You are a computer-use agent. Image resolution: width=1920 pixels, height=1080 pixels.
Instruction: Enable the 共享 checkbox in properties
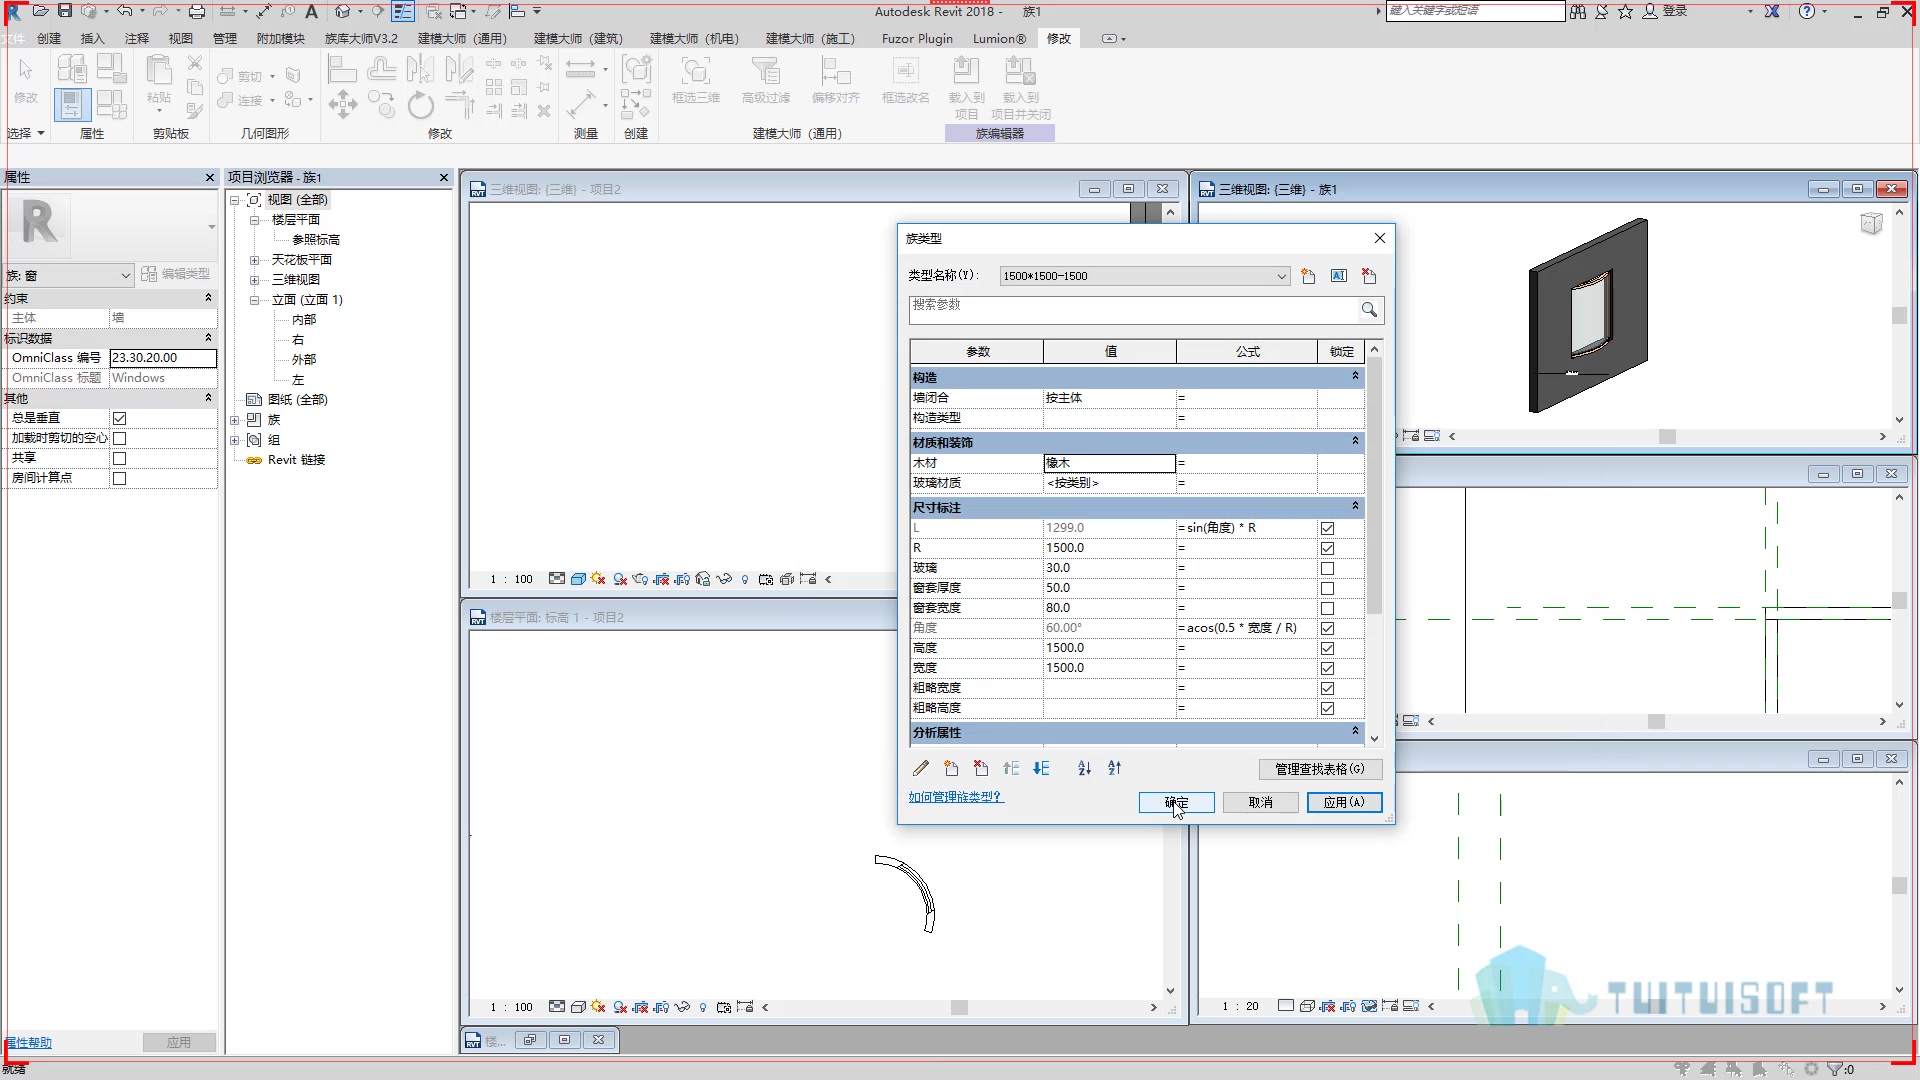tap(119, 458)
